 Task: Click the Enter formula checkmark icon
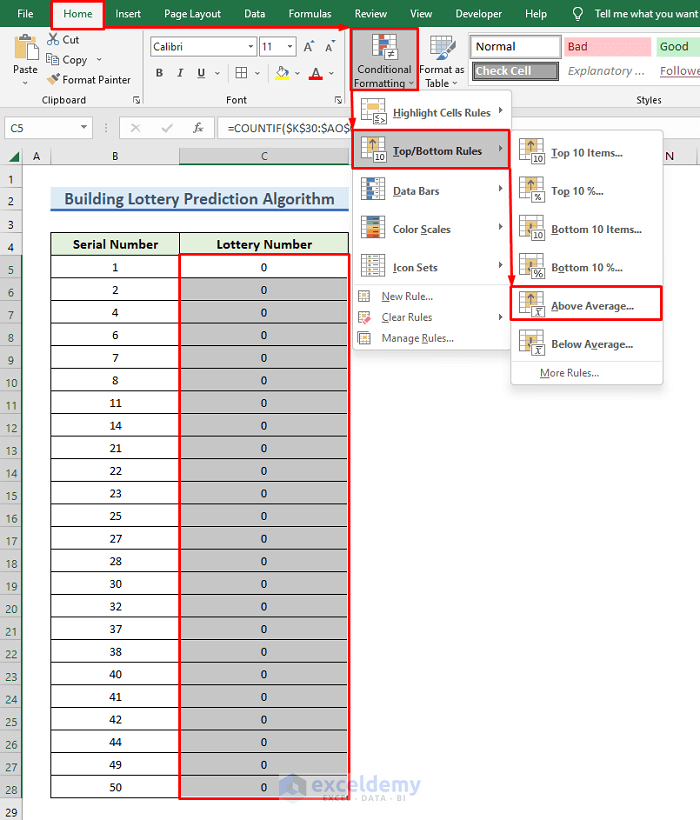click(167, 128)
